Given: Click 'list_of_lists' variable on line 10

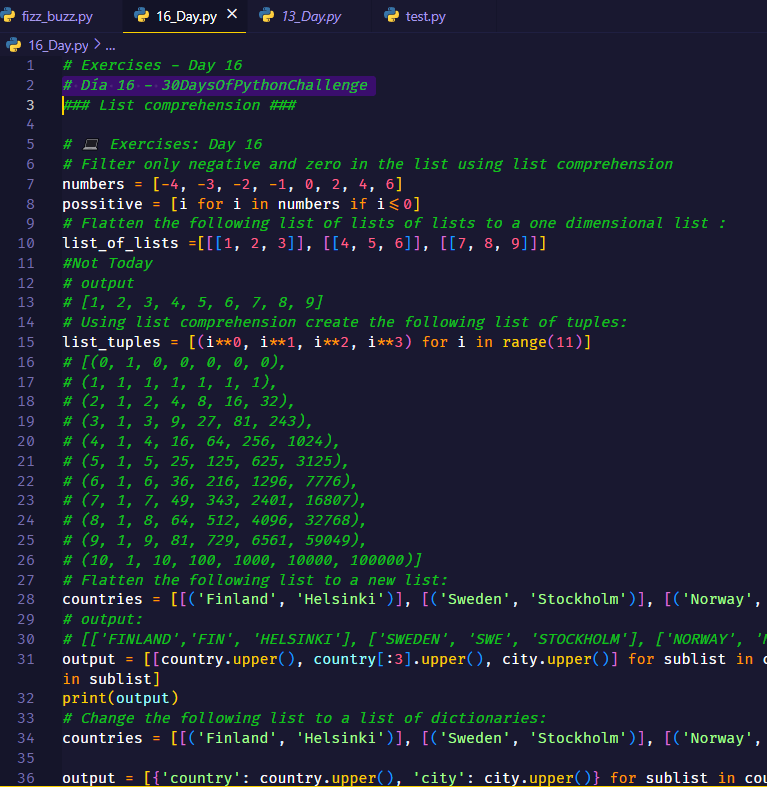Looking at the screenshot, I should point(120,243).
